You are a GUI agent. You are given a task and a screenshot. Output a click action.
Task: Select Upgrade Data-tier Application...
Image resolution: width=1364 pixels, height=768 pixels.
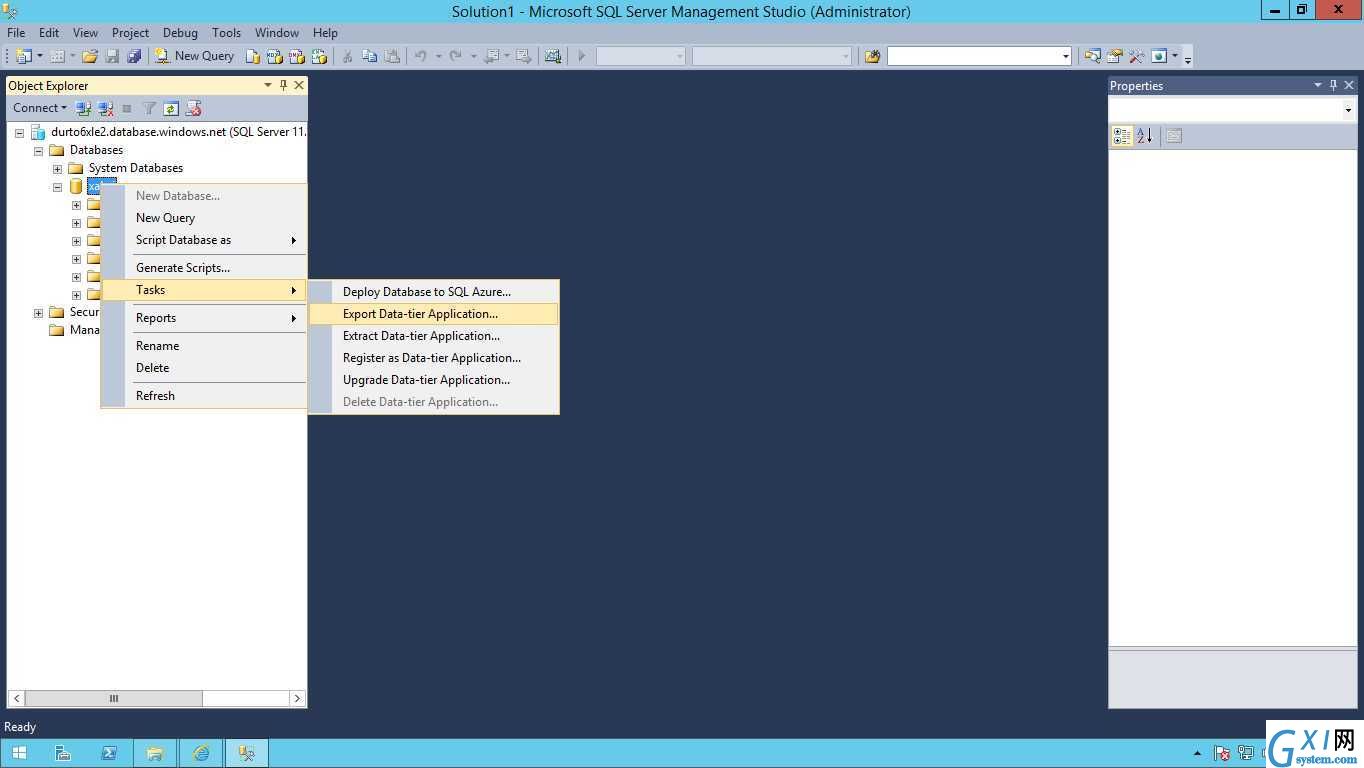434,380
